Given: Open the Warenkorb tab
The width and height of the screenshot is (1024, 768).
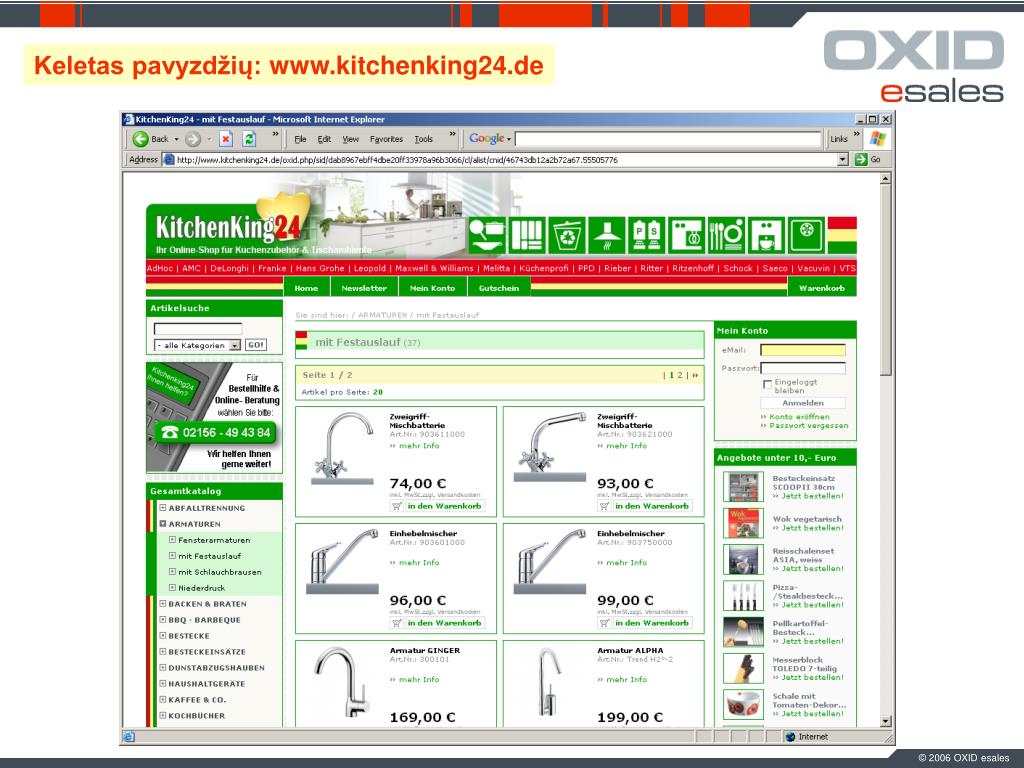Looking at the screenshot, I should [x=822, y=288].
